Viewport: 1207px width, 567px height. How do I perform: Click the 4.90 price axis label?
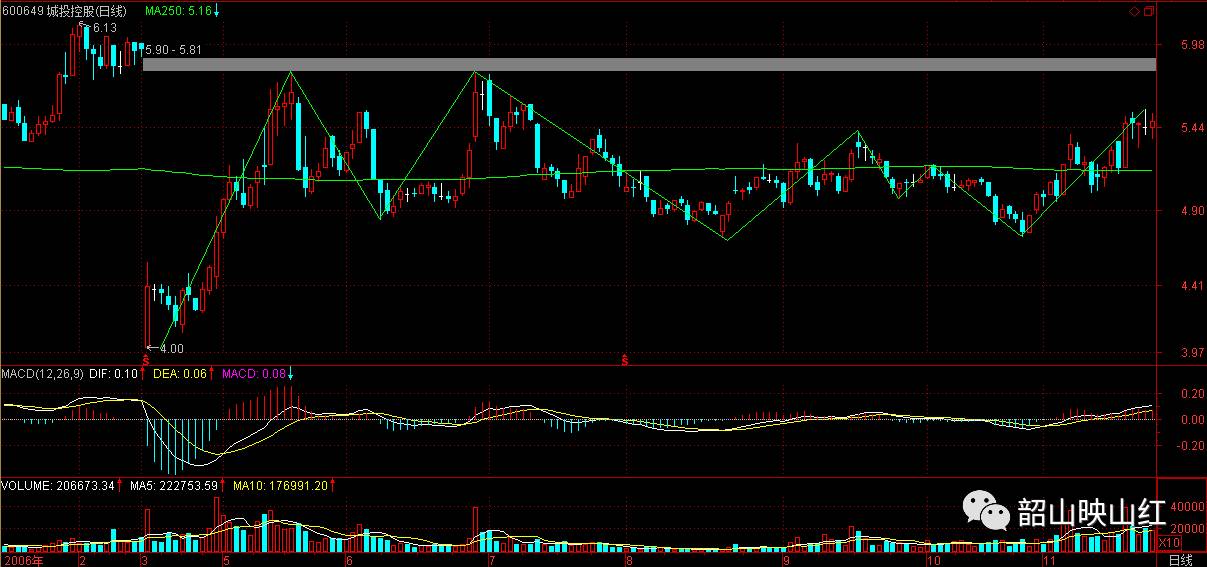pos(1192,211)
